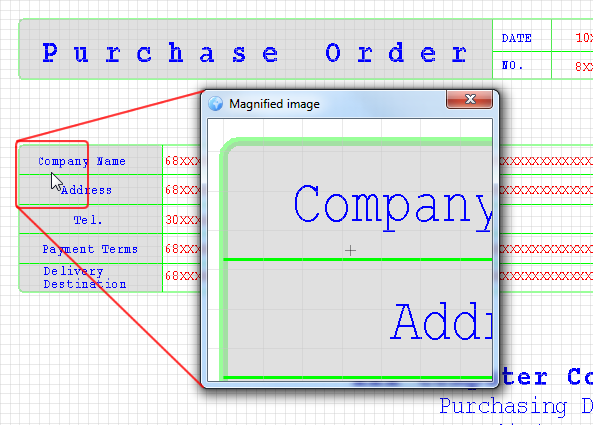The width and height of the screenshot is (593, 425).
Task: Click the Purchasing D text at bottom
Action: (516, 406)
